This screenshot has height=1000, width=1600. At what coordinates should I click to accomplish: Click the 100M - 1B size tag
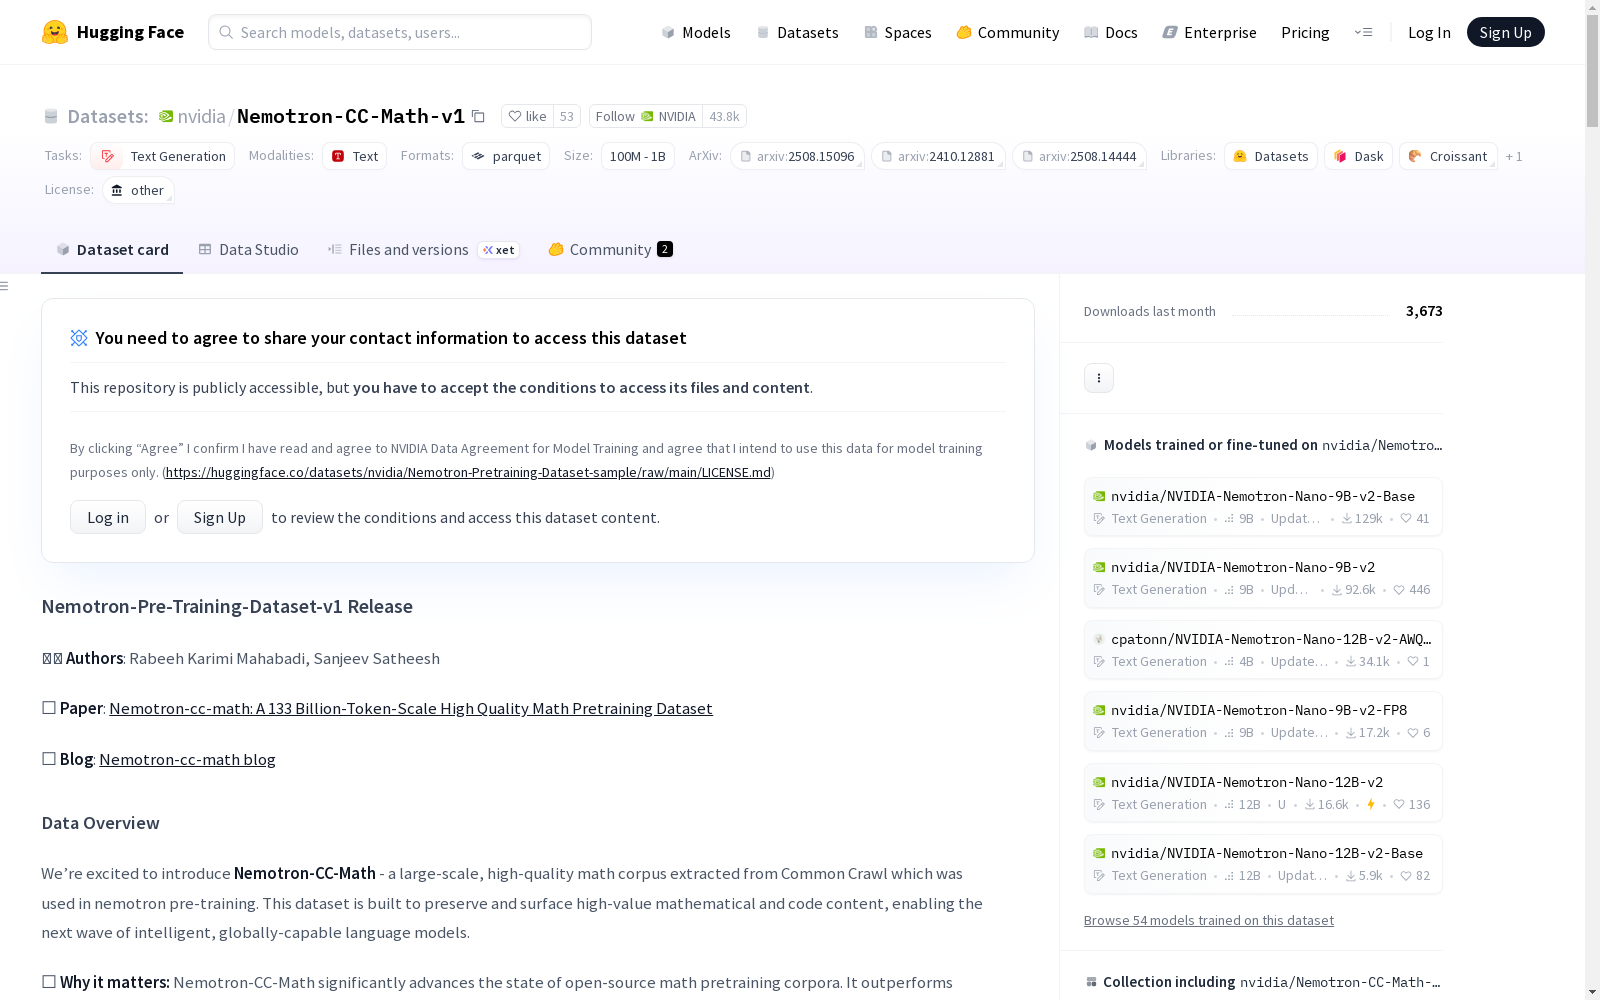638,156
